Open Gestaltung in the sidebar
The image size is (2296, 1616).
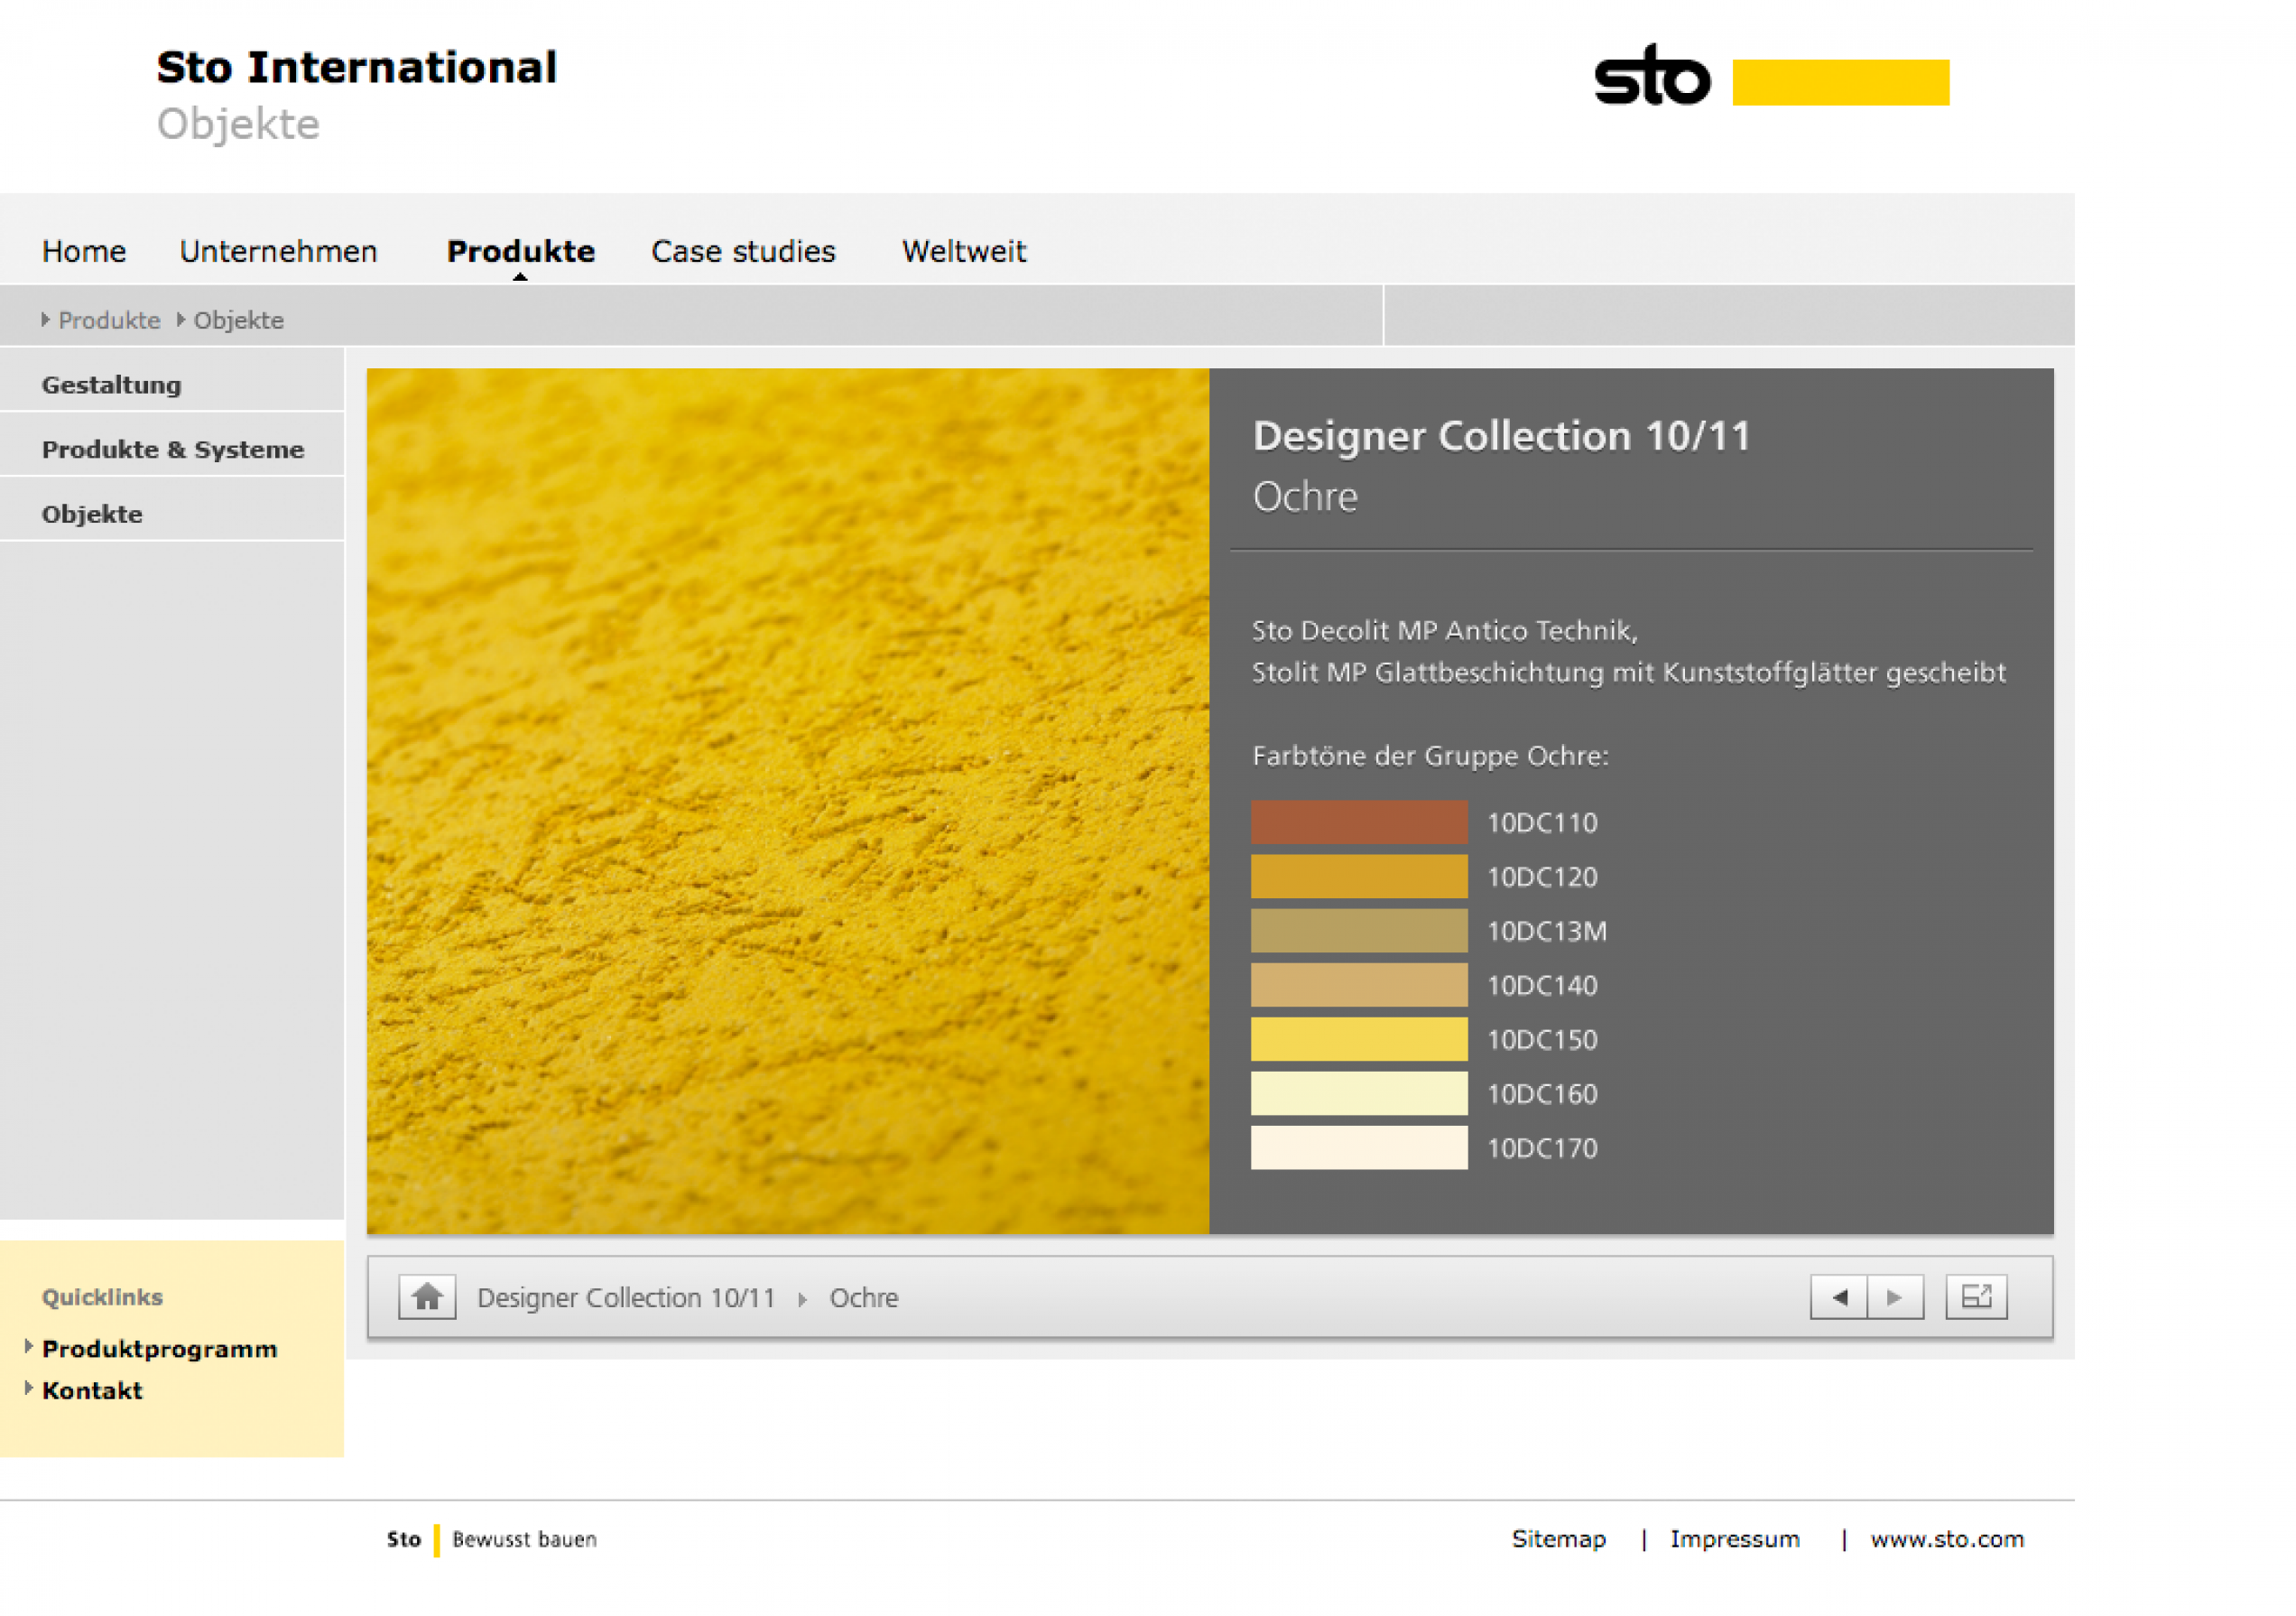pos(111,385)
